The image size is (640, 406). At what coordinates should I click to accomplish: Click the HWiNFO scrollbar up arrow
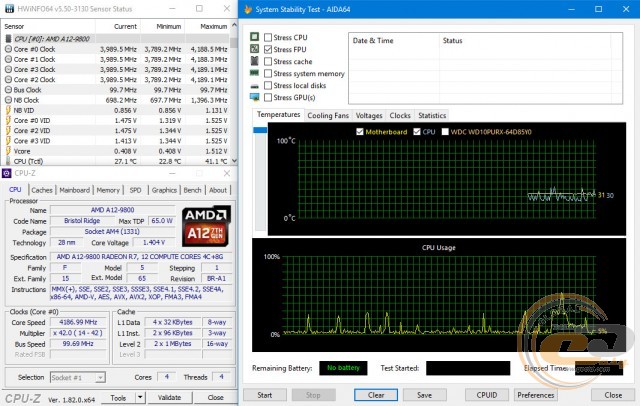(234, 25)
